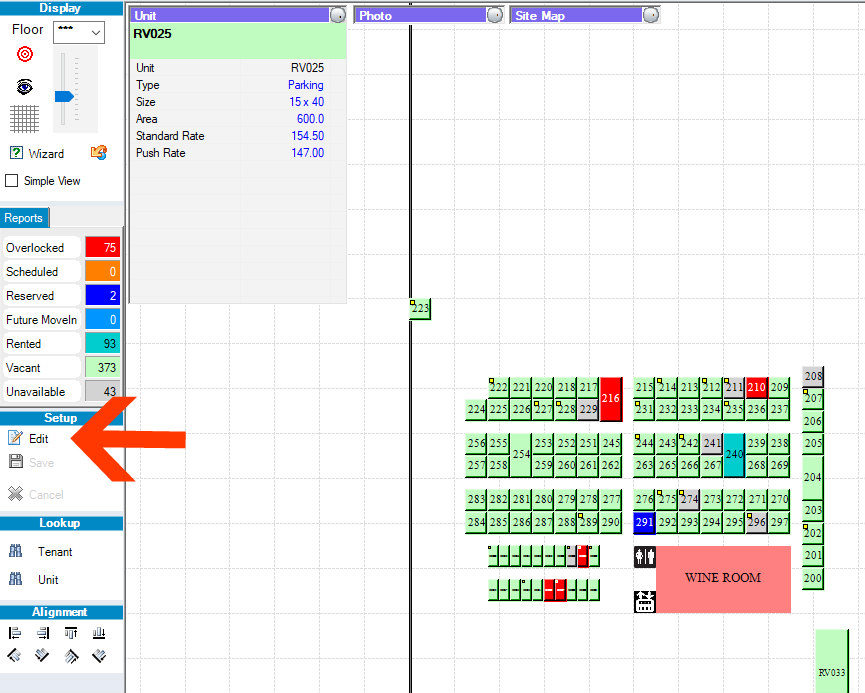Viewport: 865px width, 693px height.
Task: Click the Setup section header
Action: pos(61,418)
